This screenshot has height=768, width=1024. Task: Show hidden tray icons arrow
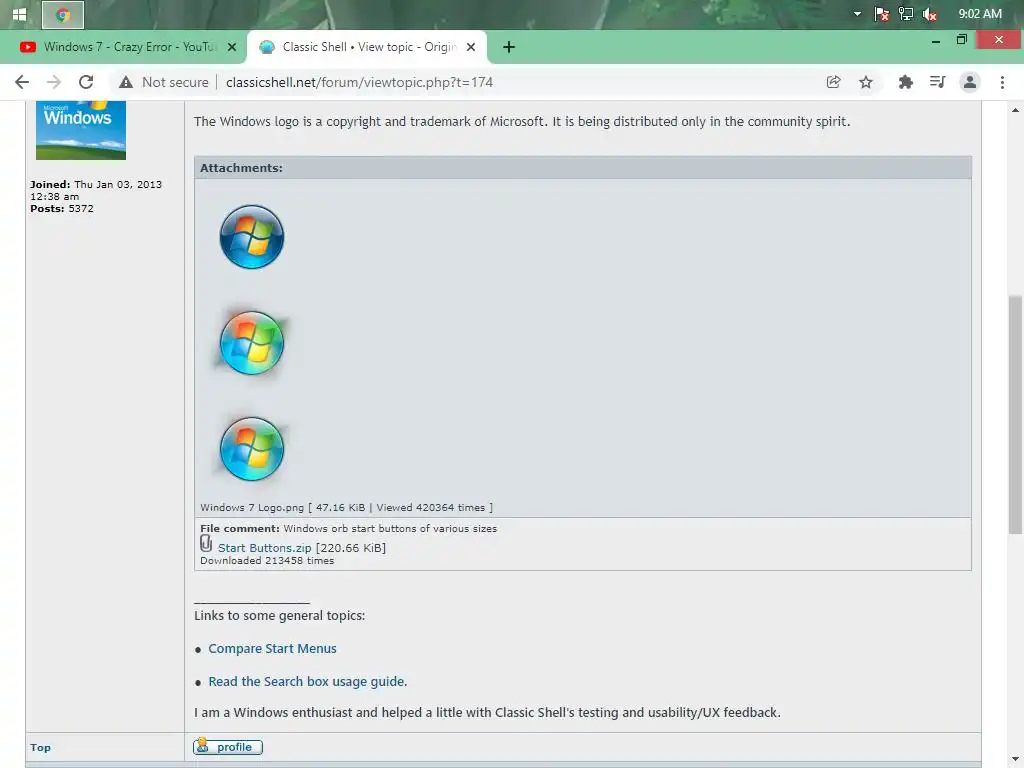pos(857,14)
